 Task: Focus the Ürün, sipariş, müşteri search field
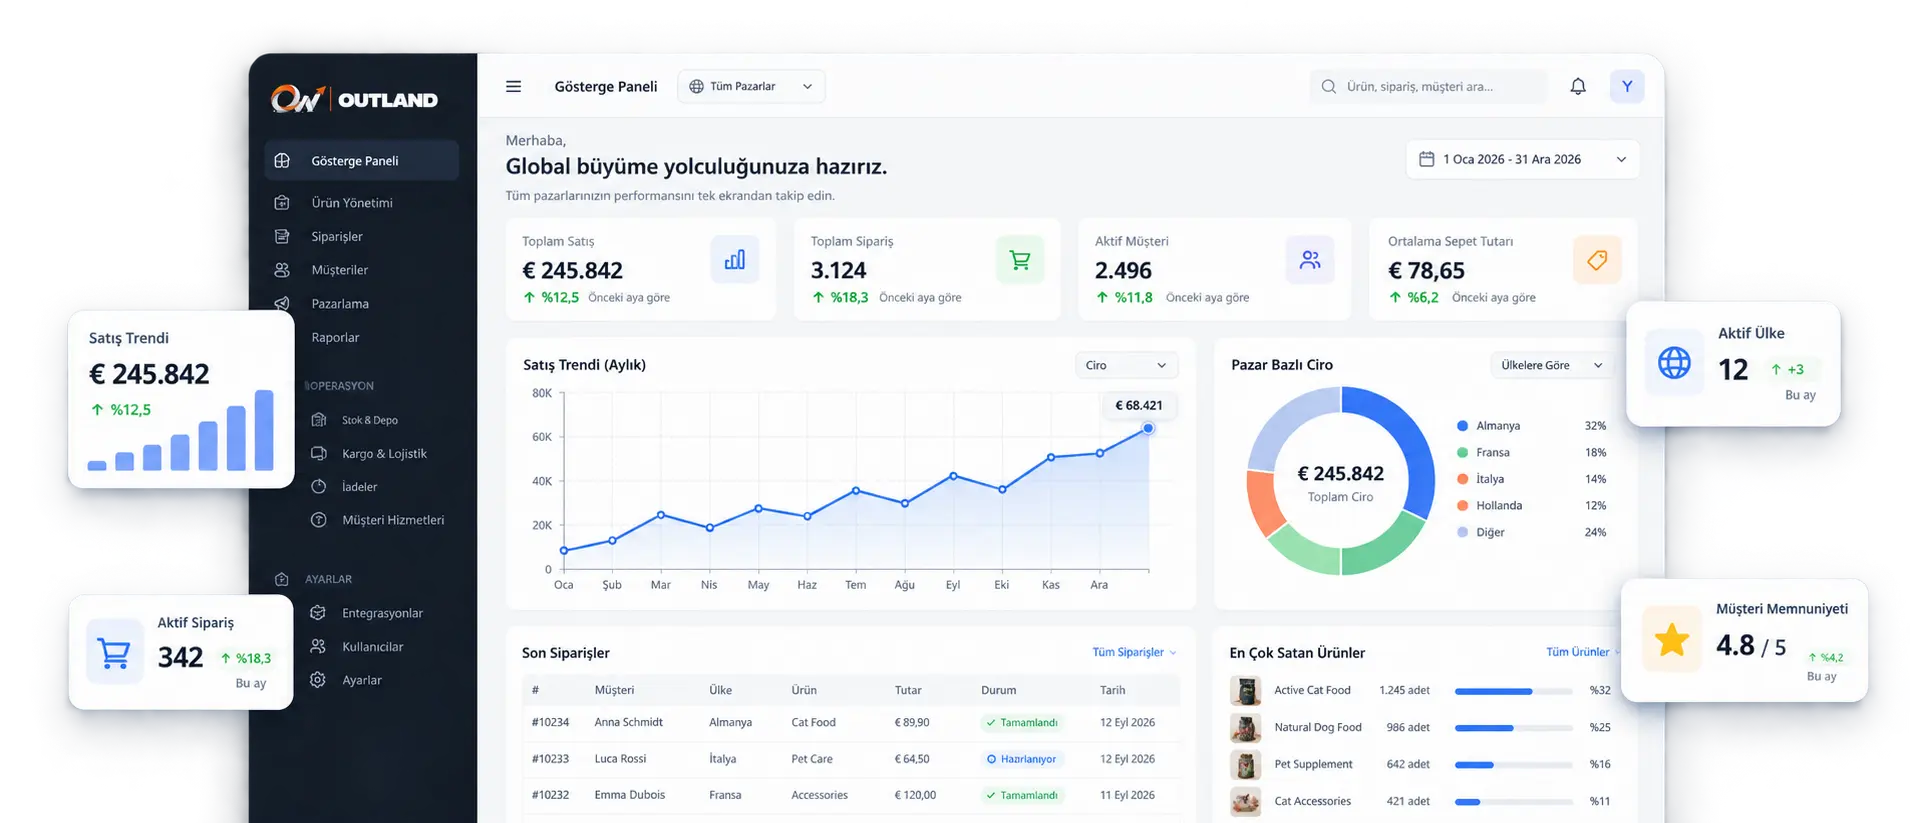1428,86
